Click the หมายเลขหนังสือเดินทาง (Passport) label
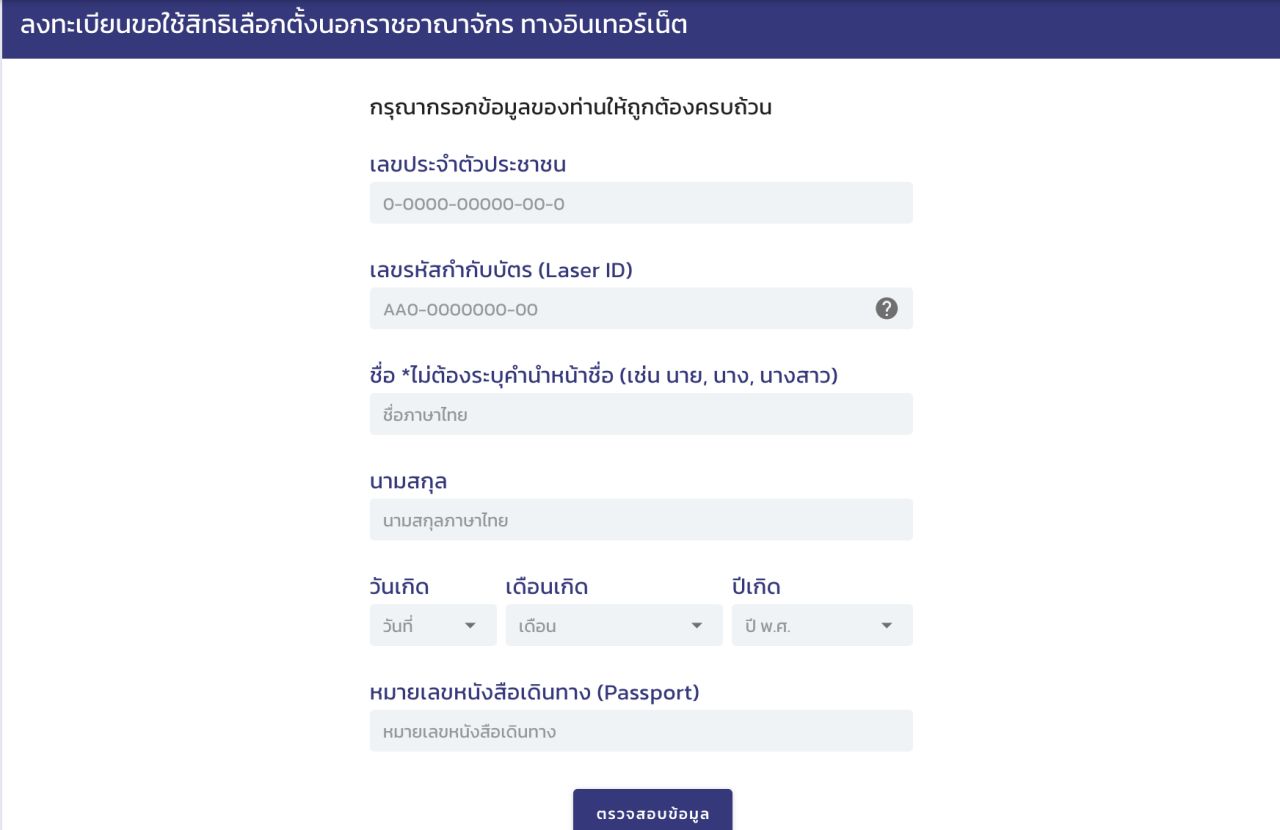This screenshot has width=1280, height=830. coord(534,692)
